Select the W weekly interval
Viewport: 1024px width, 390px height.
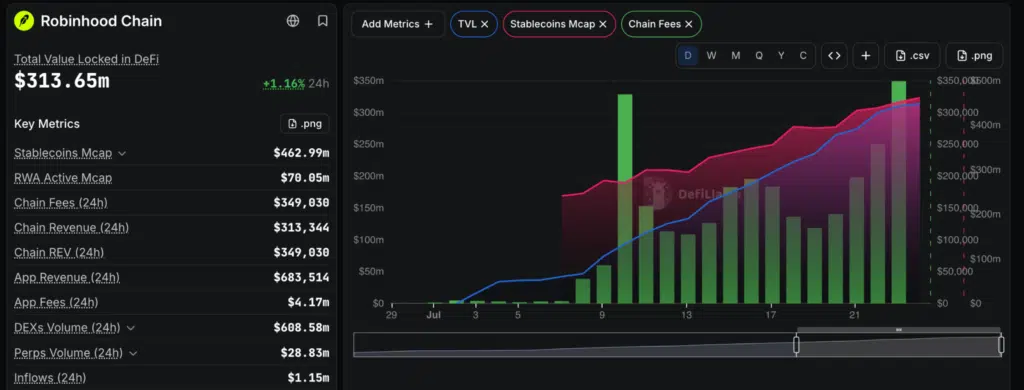click(x=711, y=56)
